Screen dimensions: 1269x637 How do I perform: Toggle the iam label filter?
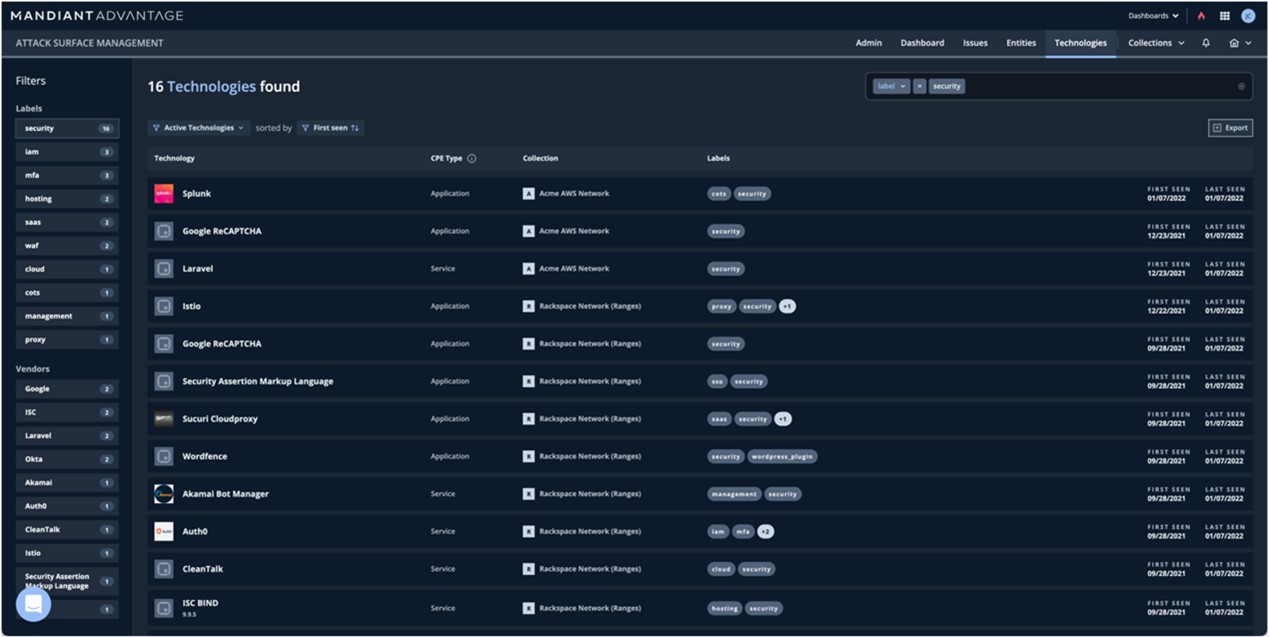(x=66, y=152)
